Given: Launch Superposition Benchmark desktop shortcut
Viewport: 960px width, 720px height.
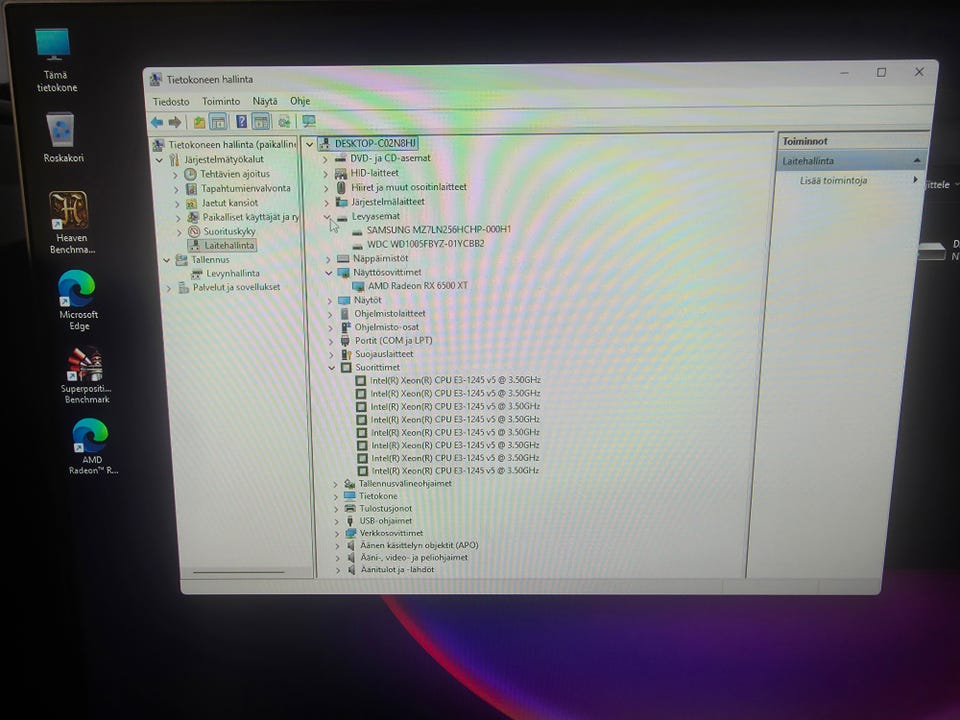Looking at the screenshot, I should coord(86,376).
